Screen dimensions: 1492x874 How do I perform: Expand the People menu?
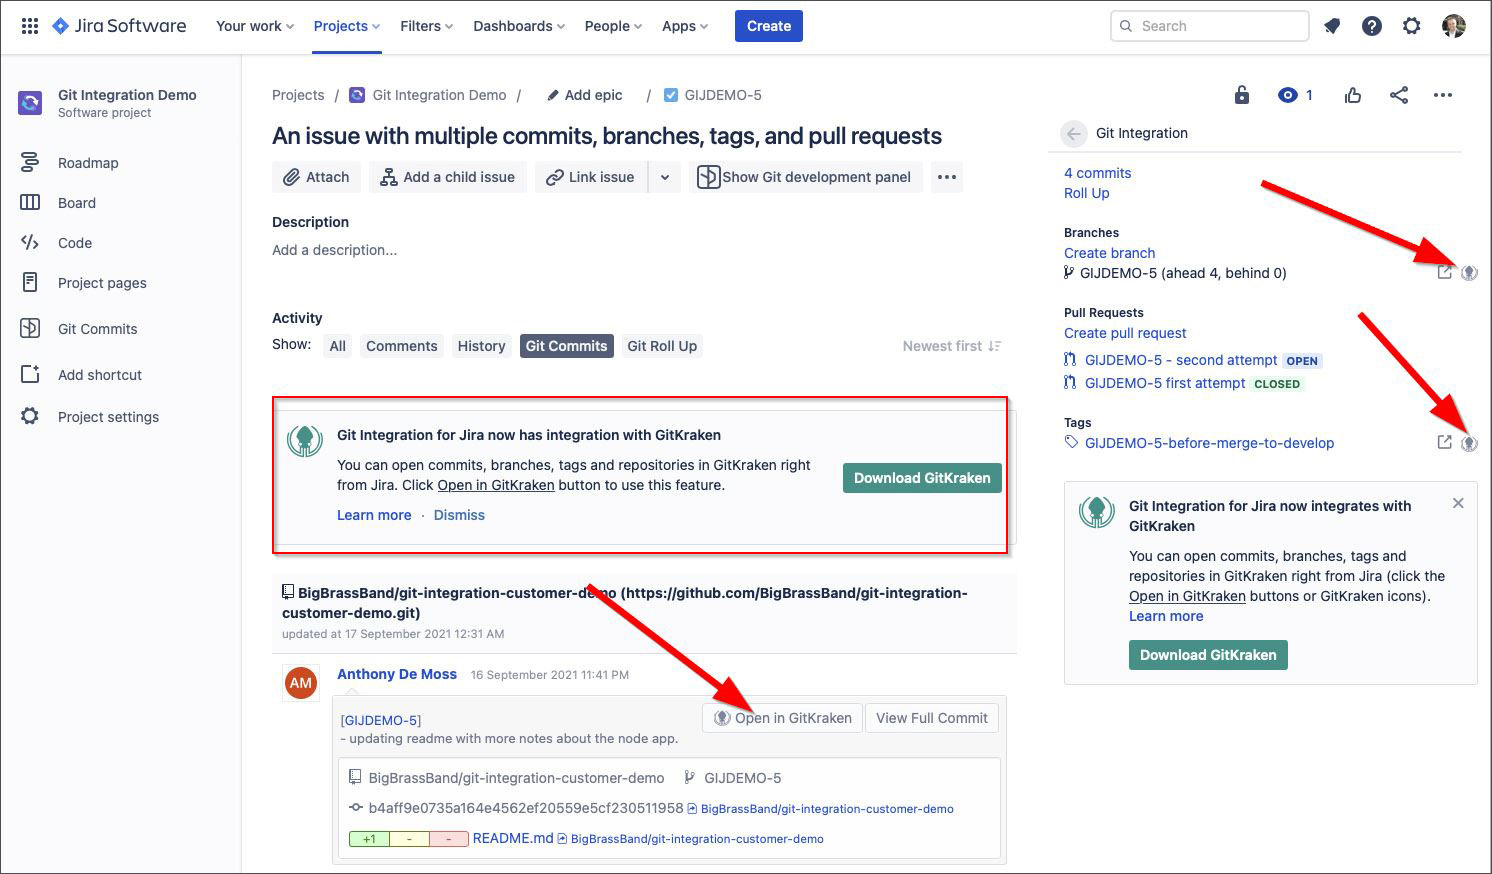[613, 26]
